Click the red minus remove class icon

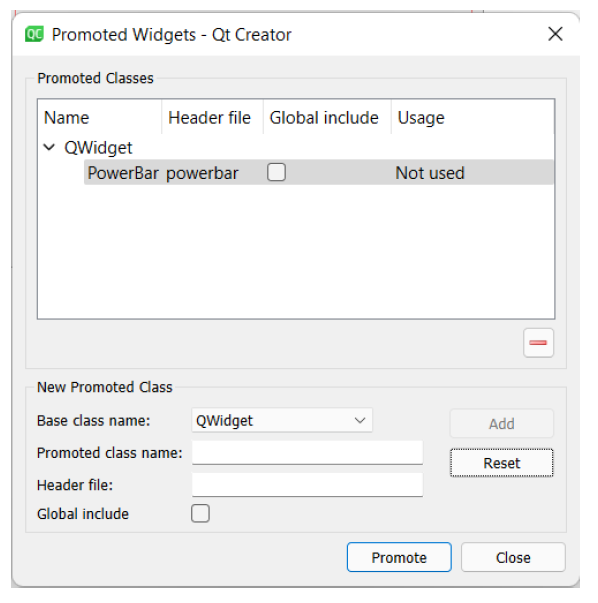(x=538, y=343)
